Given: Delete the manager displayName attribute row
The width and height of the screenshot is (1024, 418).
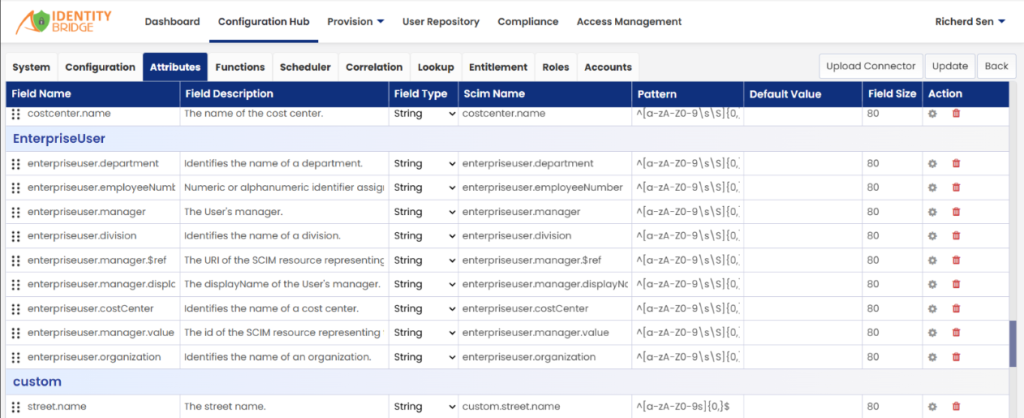Looking at the screenshot, I should click(956, 284).
